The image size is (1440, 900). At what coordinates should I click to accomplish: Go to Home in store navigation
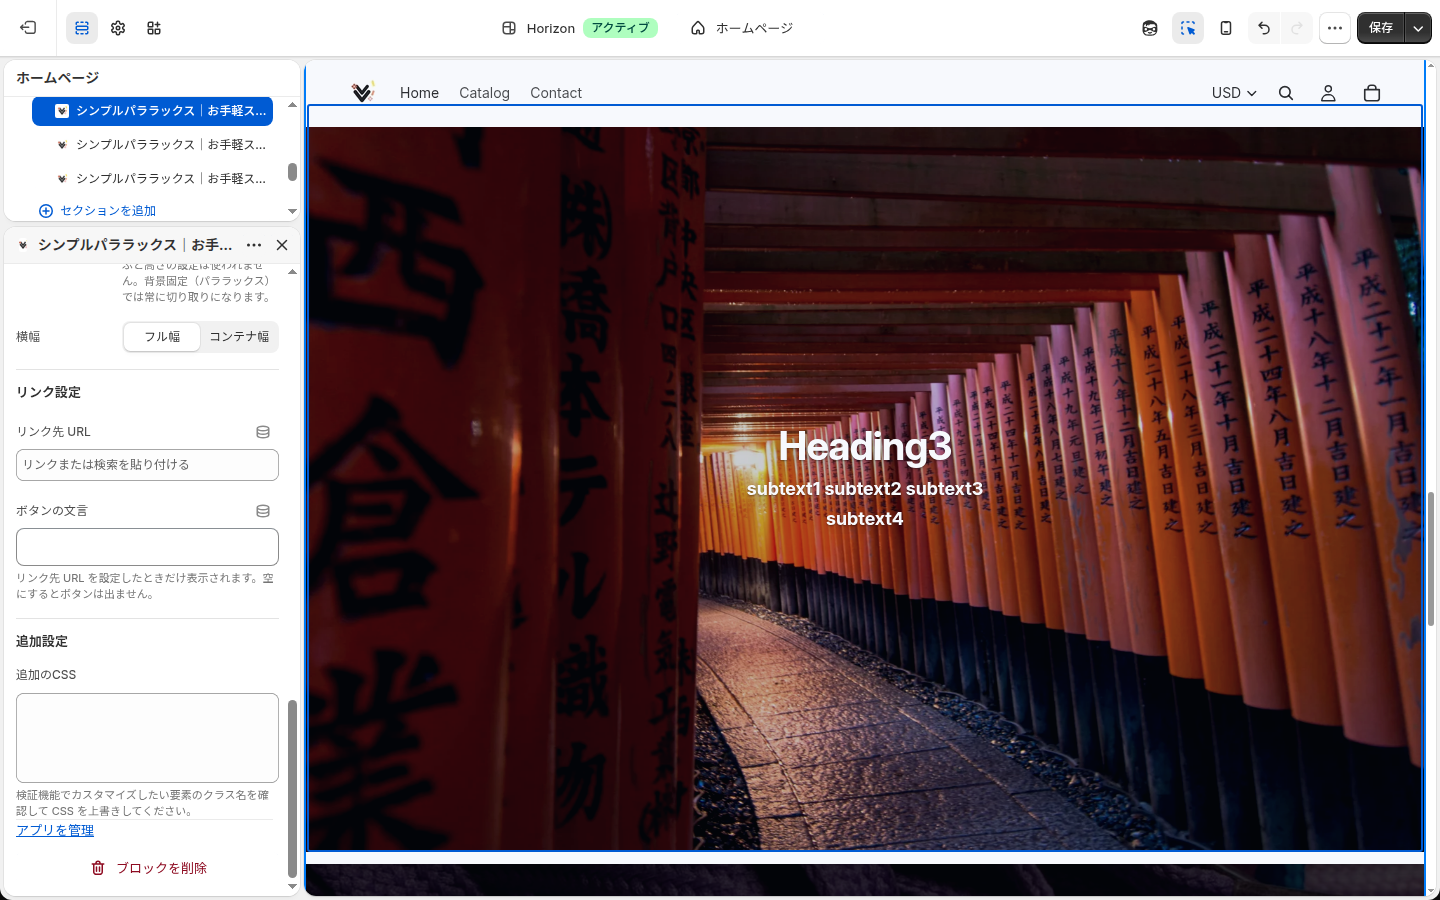click(419, 93)
